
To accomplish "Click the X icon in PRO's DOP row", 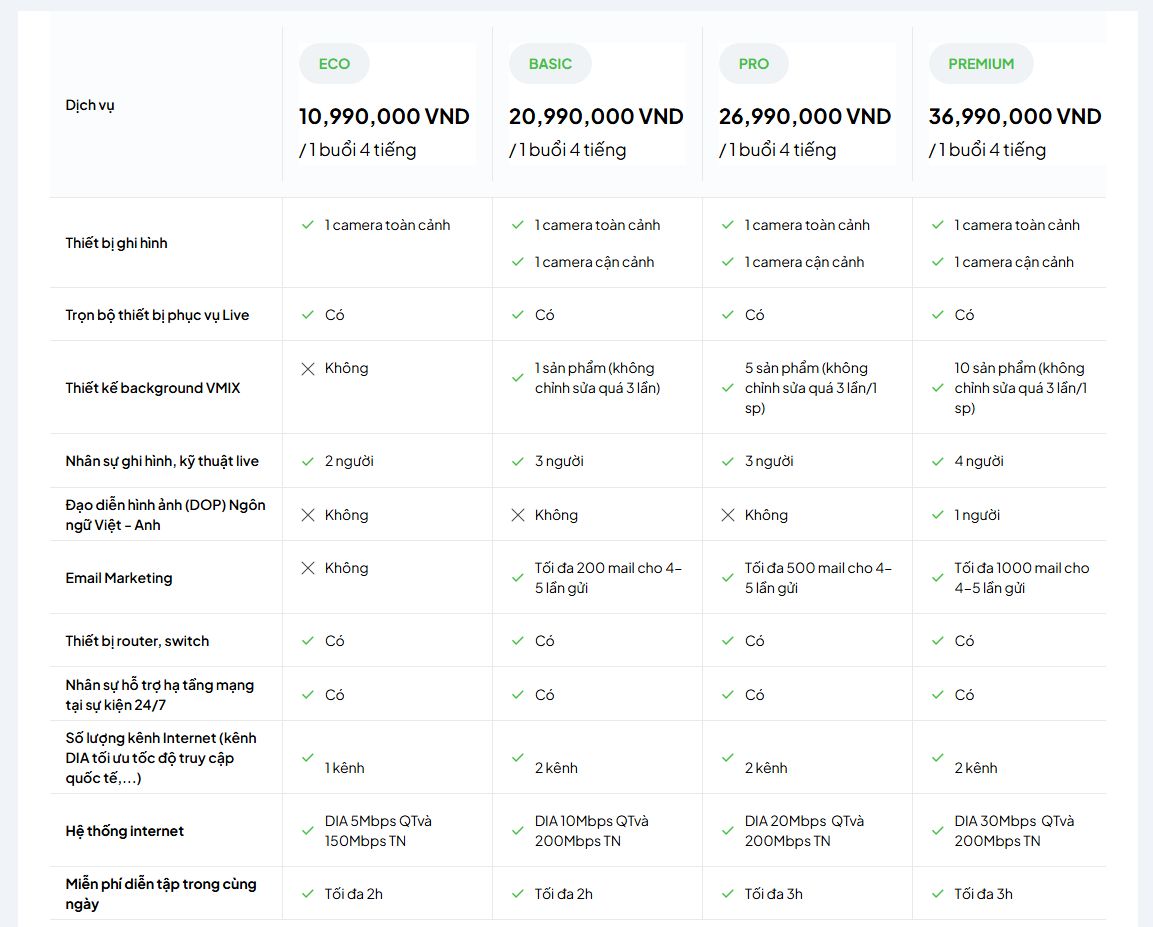I will pos(728,515).
